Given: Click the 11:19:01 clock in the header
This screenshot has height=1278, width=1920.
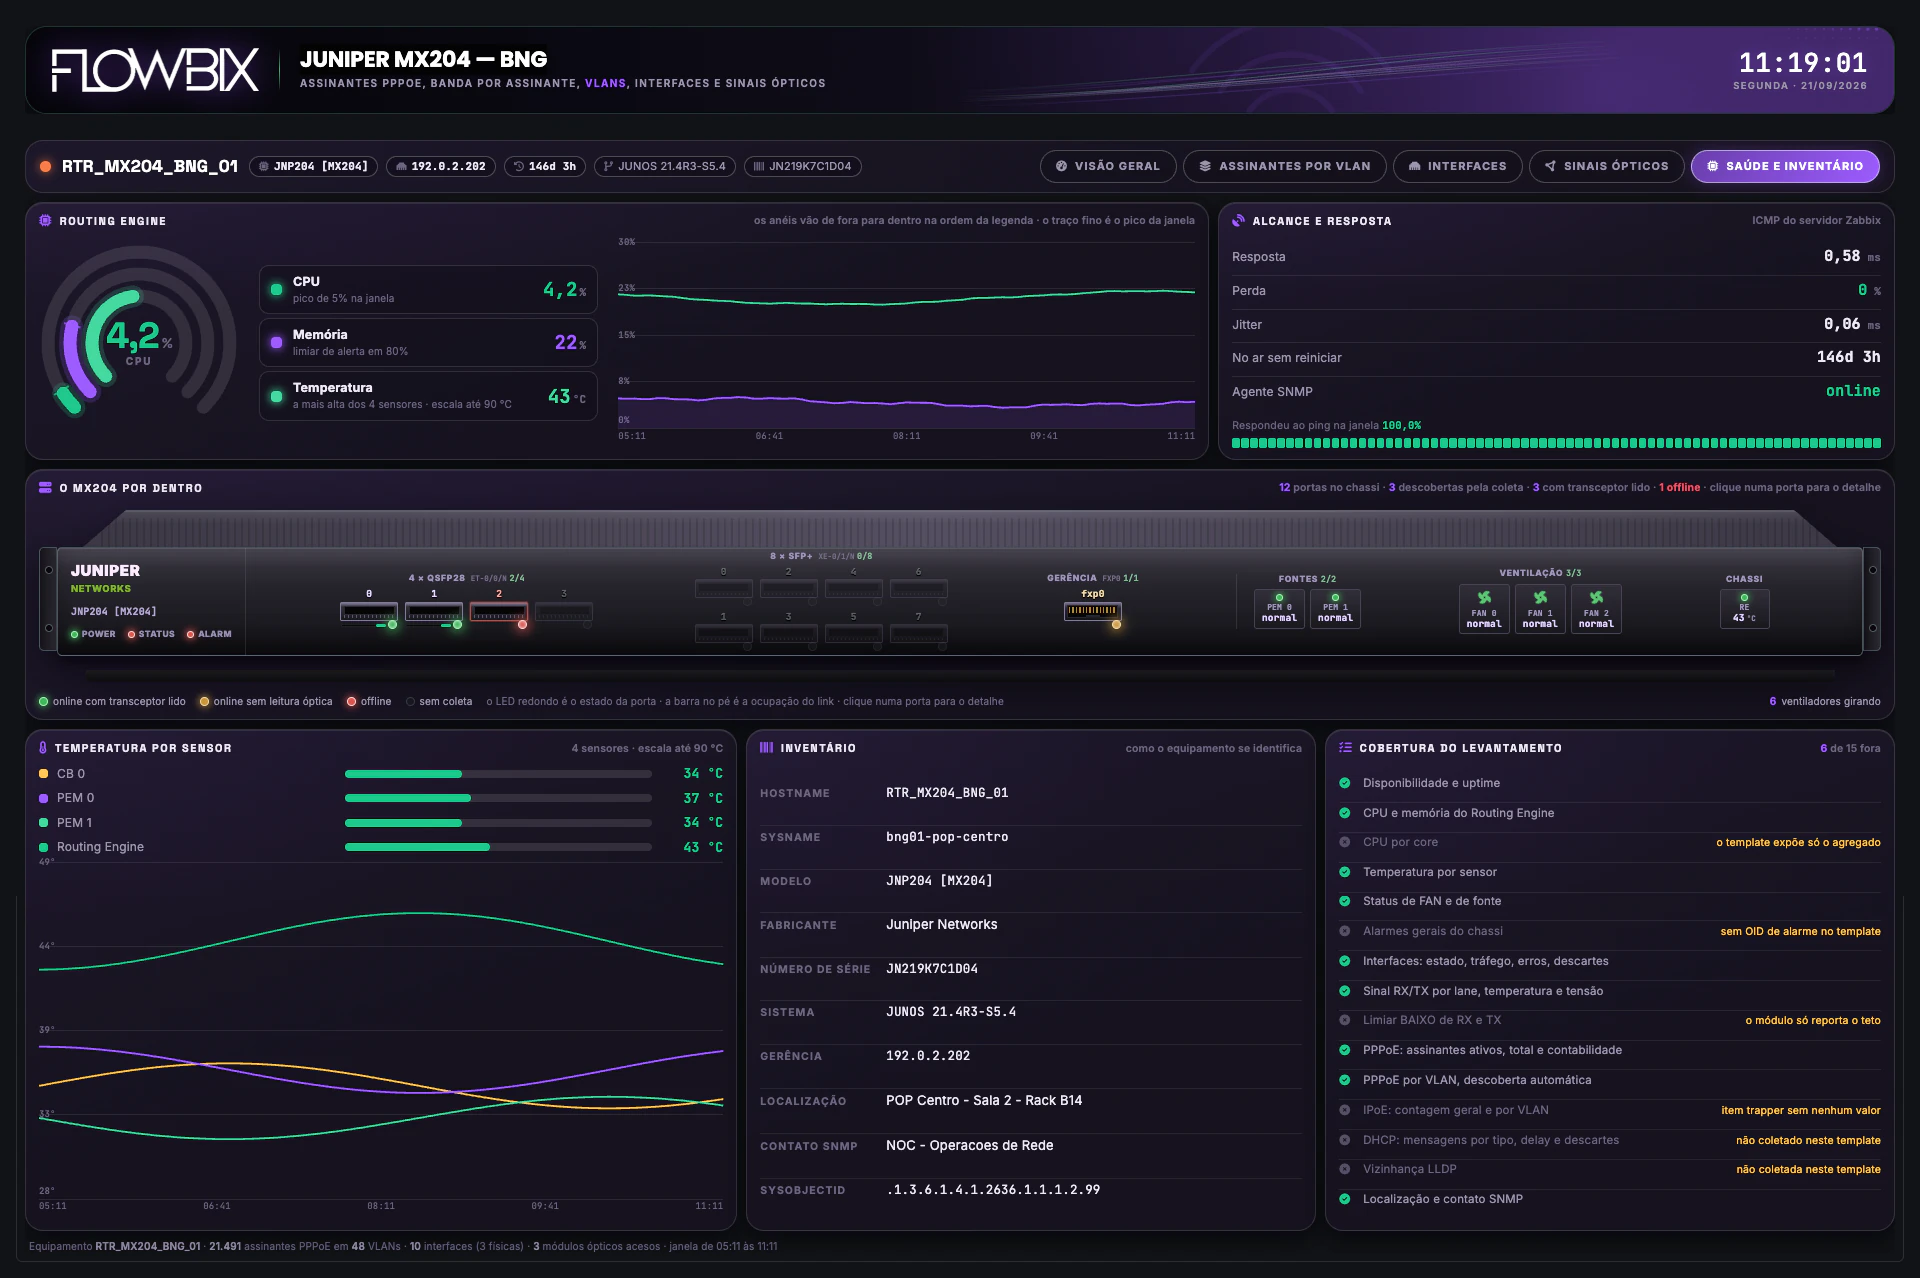Looking at the screenshot, I should click(1802, 63).
